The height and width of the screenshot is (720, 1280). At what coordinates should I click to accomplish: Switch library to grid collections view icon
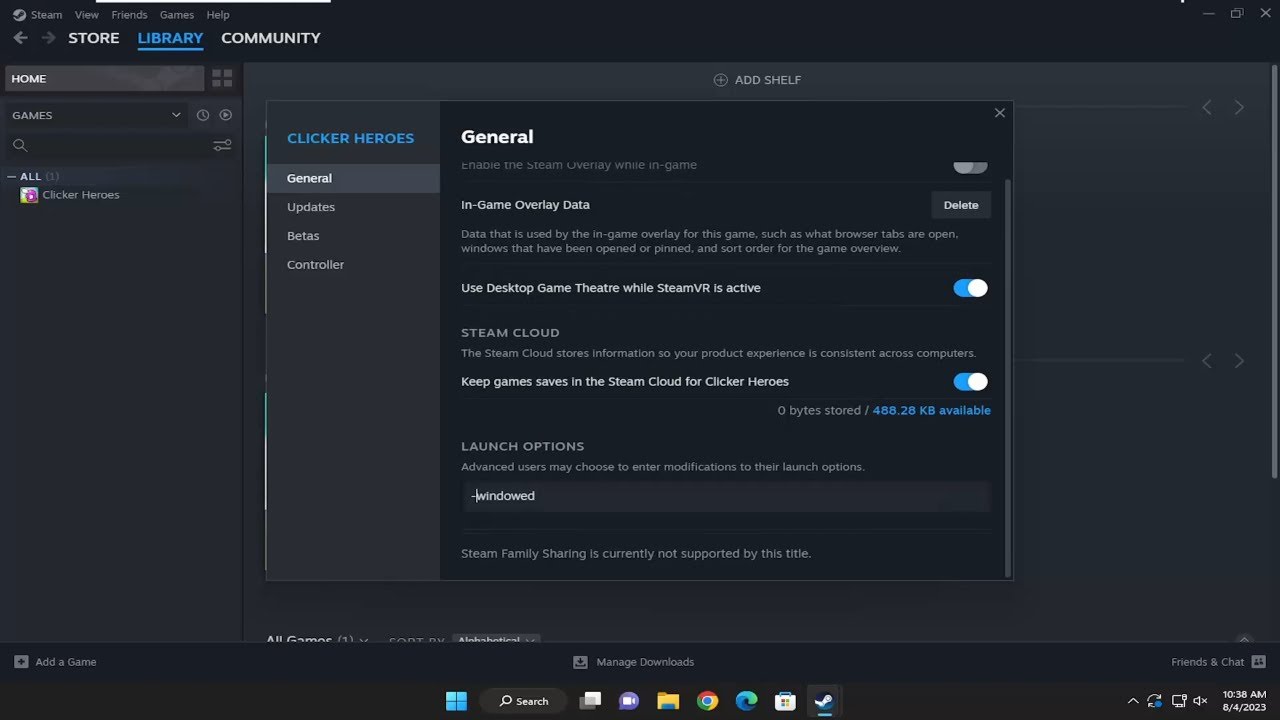(222, 78)
